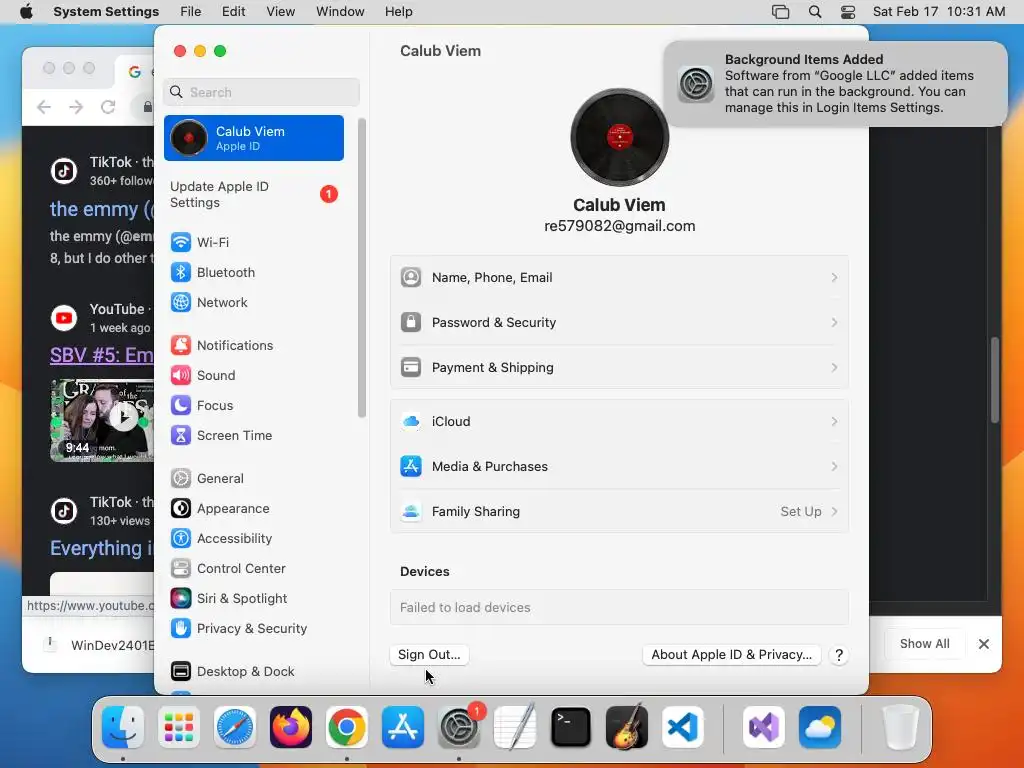Click the help question mark button

tap(839, 655)
